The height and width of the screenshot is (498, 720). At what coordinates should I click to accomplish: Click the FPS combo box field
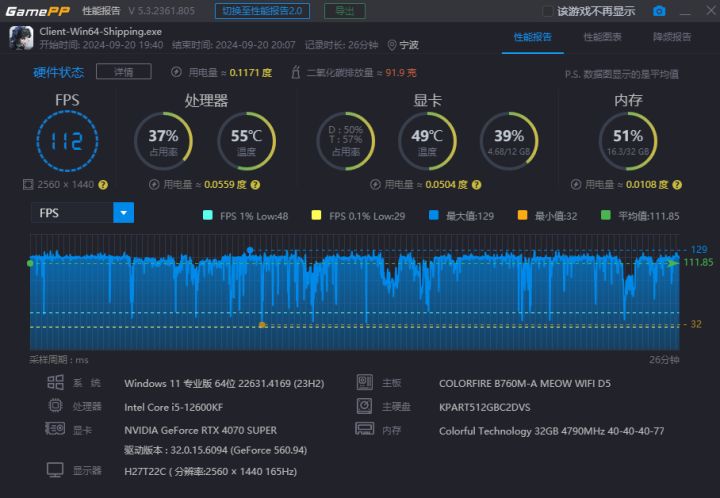click(x=82, y=213)
